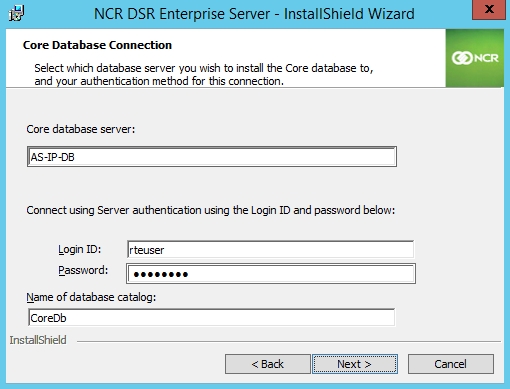Click the 'Core database server:' label

click(x=81, y=129)
